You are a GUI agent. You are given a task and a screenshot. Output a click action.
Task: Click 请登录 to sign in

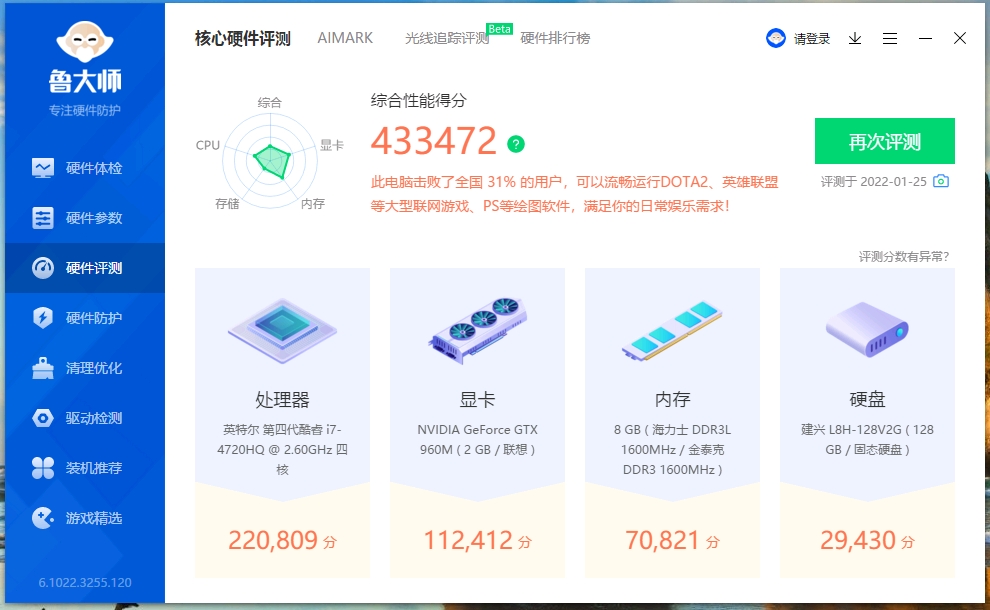[811, 39]
